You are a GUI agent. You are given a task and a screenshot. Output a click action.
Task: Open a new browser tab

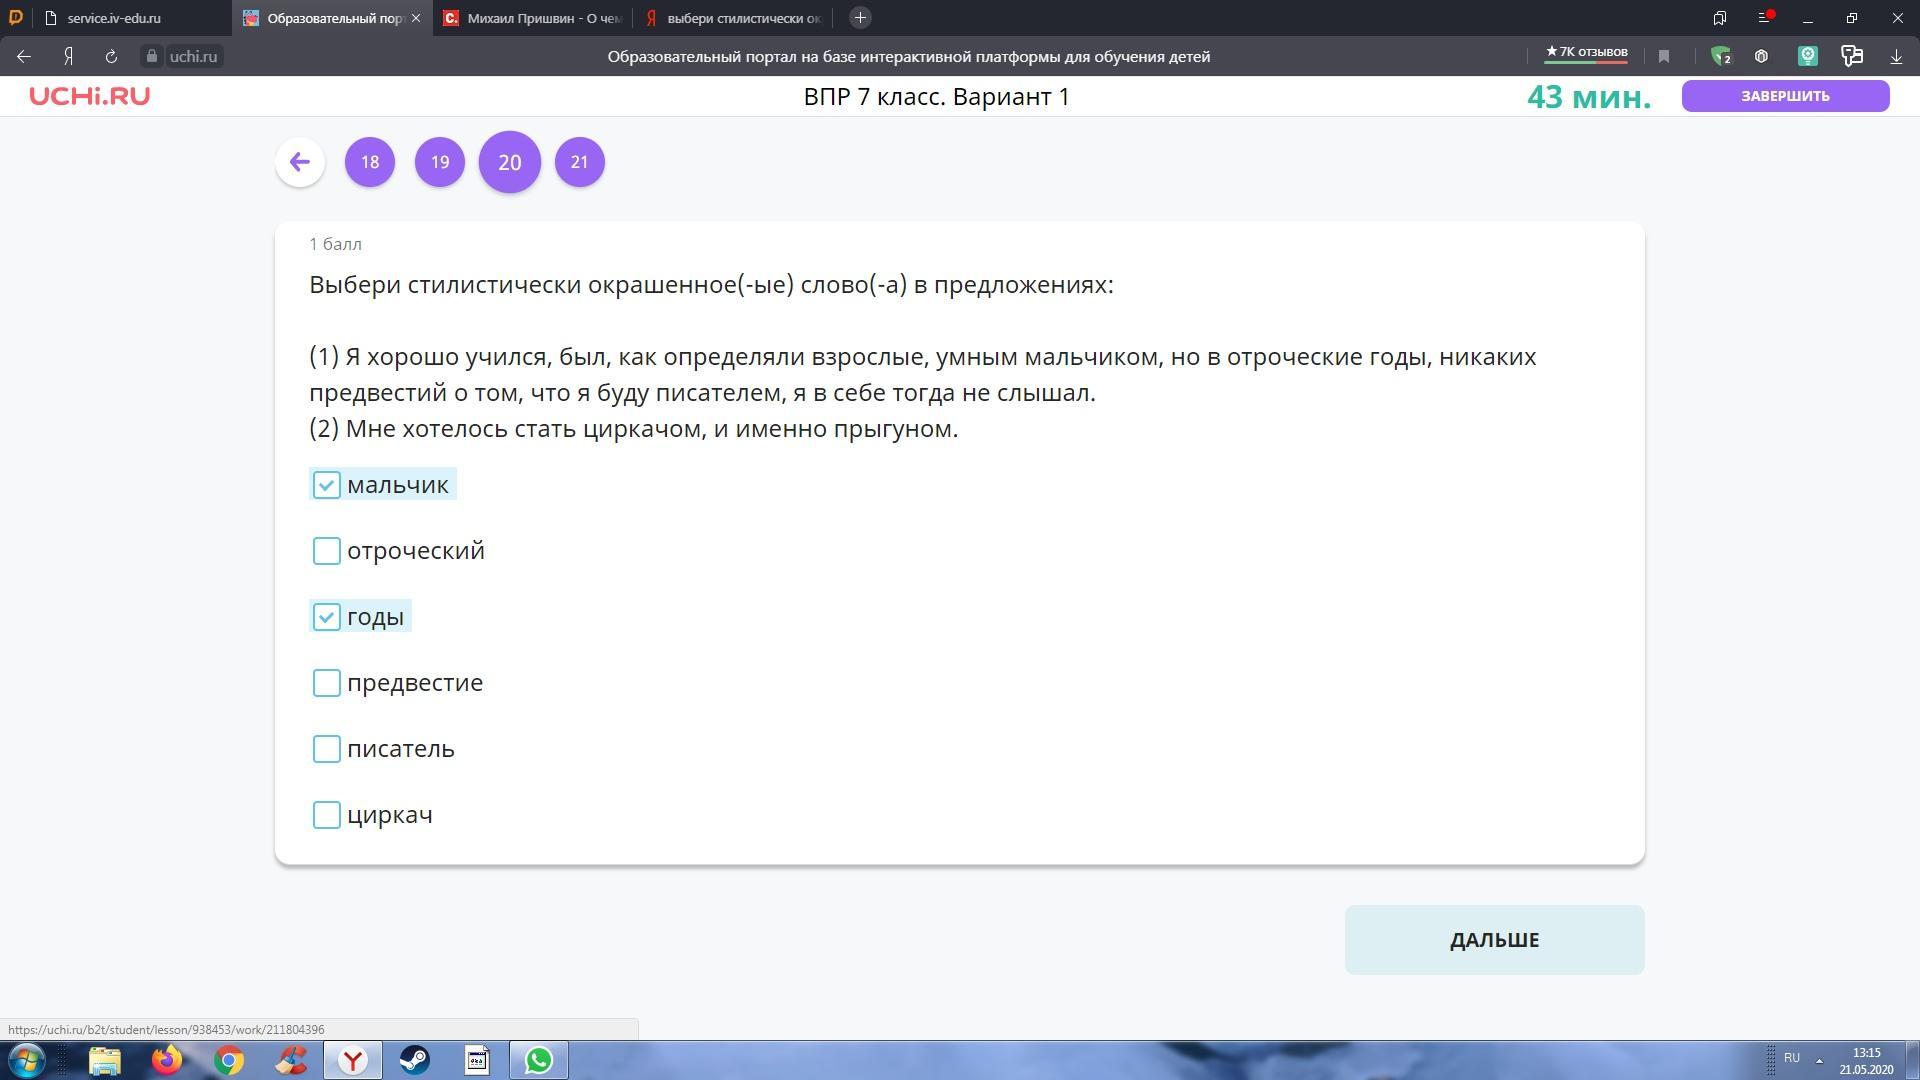click(x=860, y=18)
